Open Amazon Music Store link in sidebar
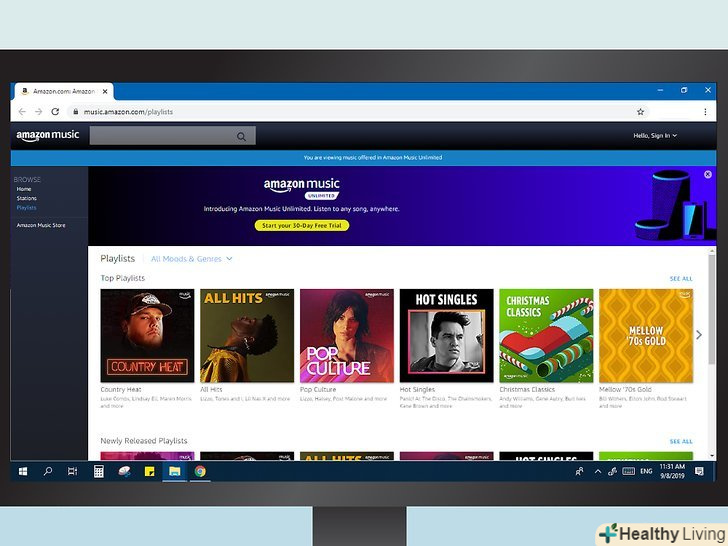 [41, 225]
